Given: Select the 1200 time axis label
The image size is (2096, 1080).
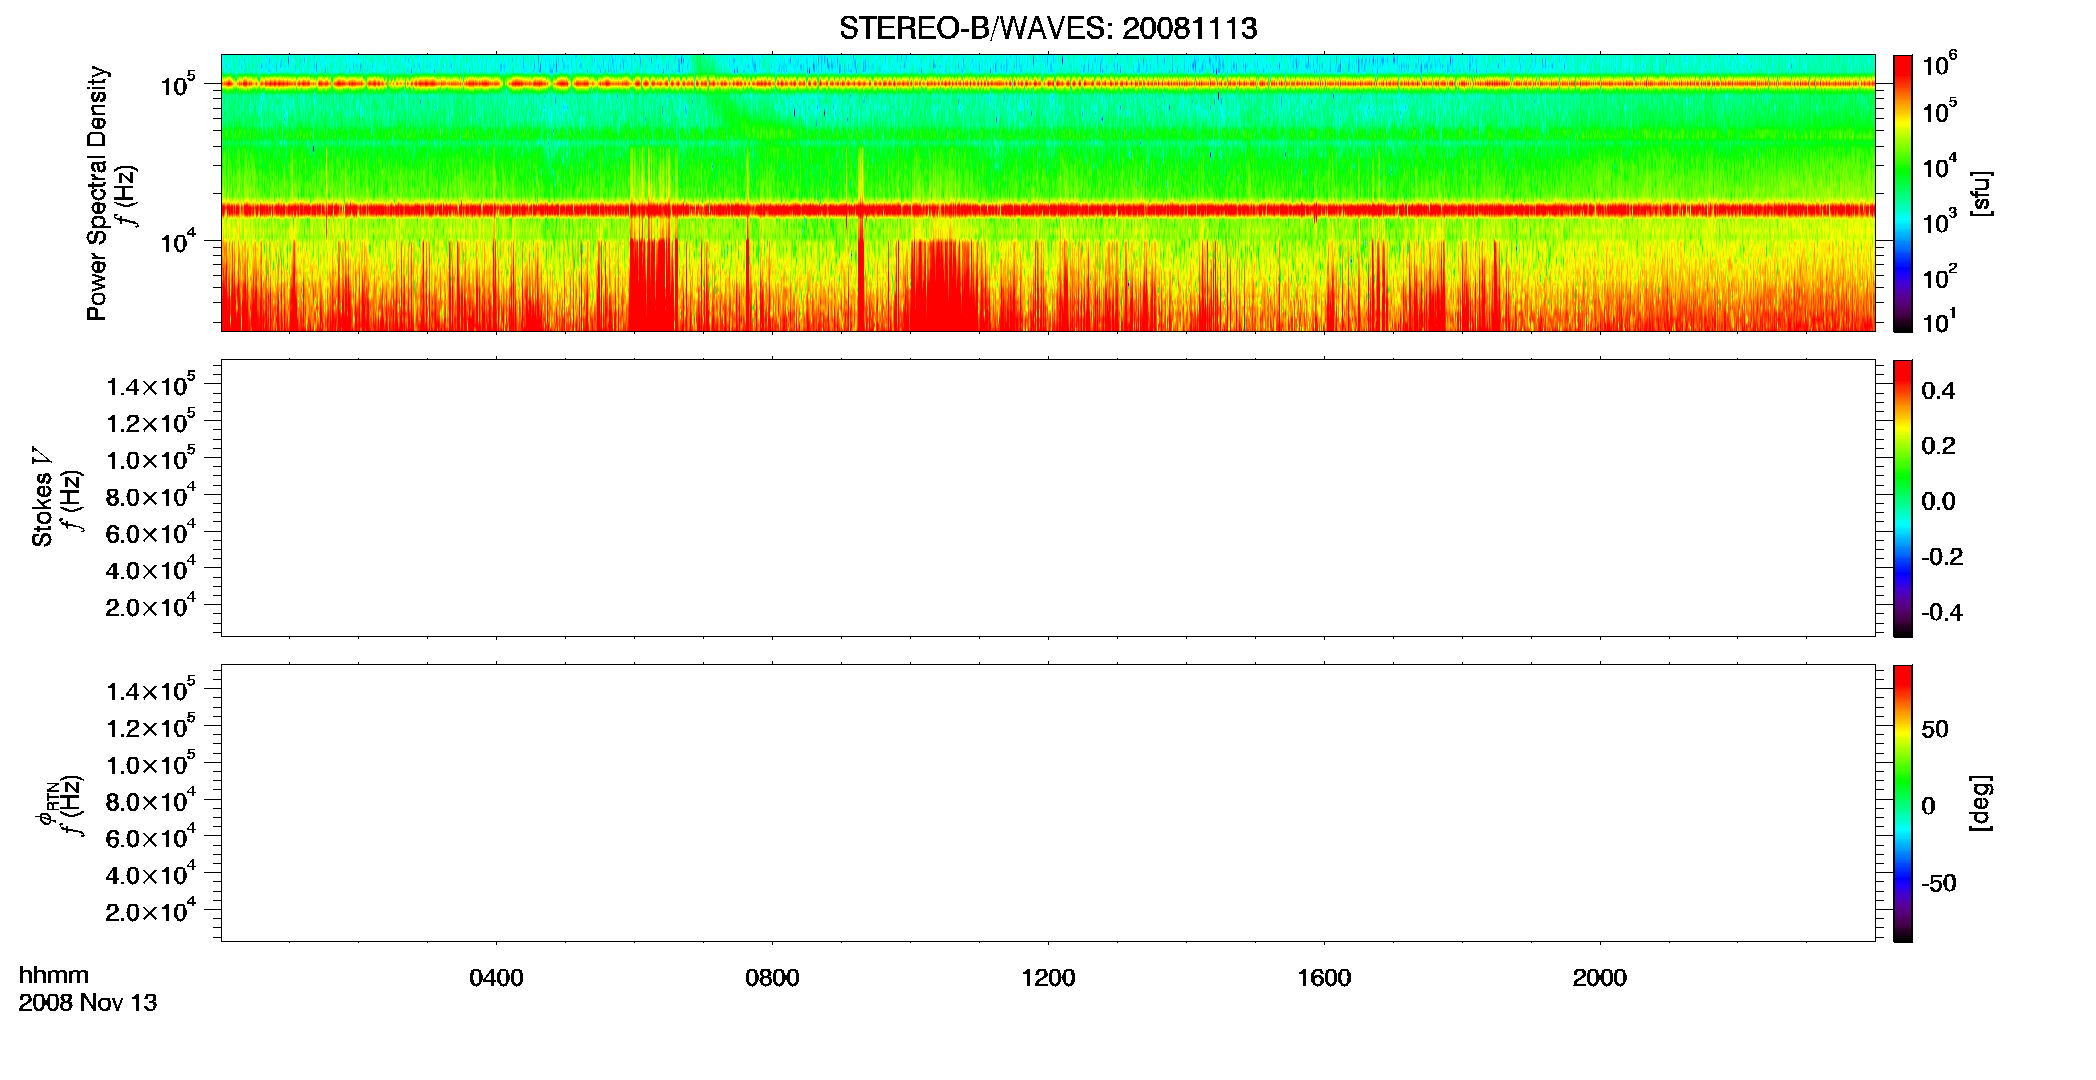Looking at the screenshot, I should tap(1048, 978).
